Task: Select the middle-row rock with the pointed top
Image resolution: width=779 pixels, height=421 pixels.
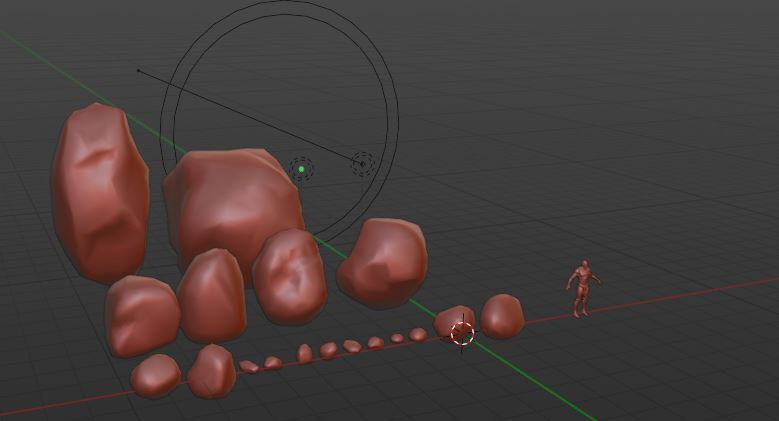Action: pyautogui.click(x=212, y=295)
